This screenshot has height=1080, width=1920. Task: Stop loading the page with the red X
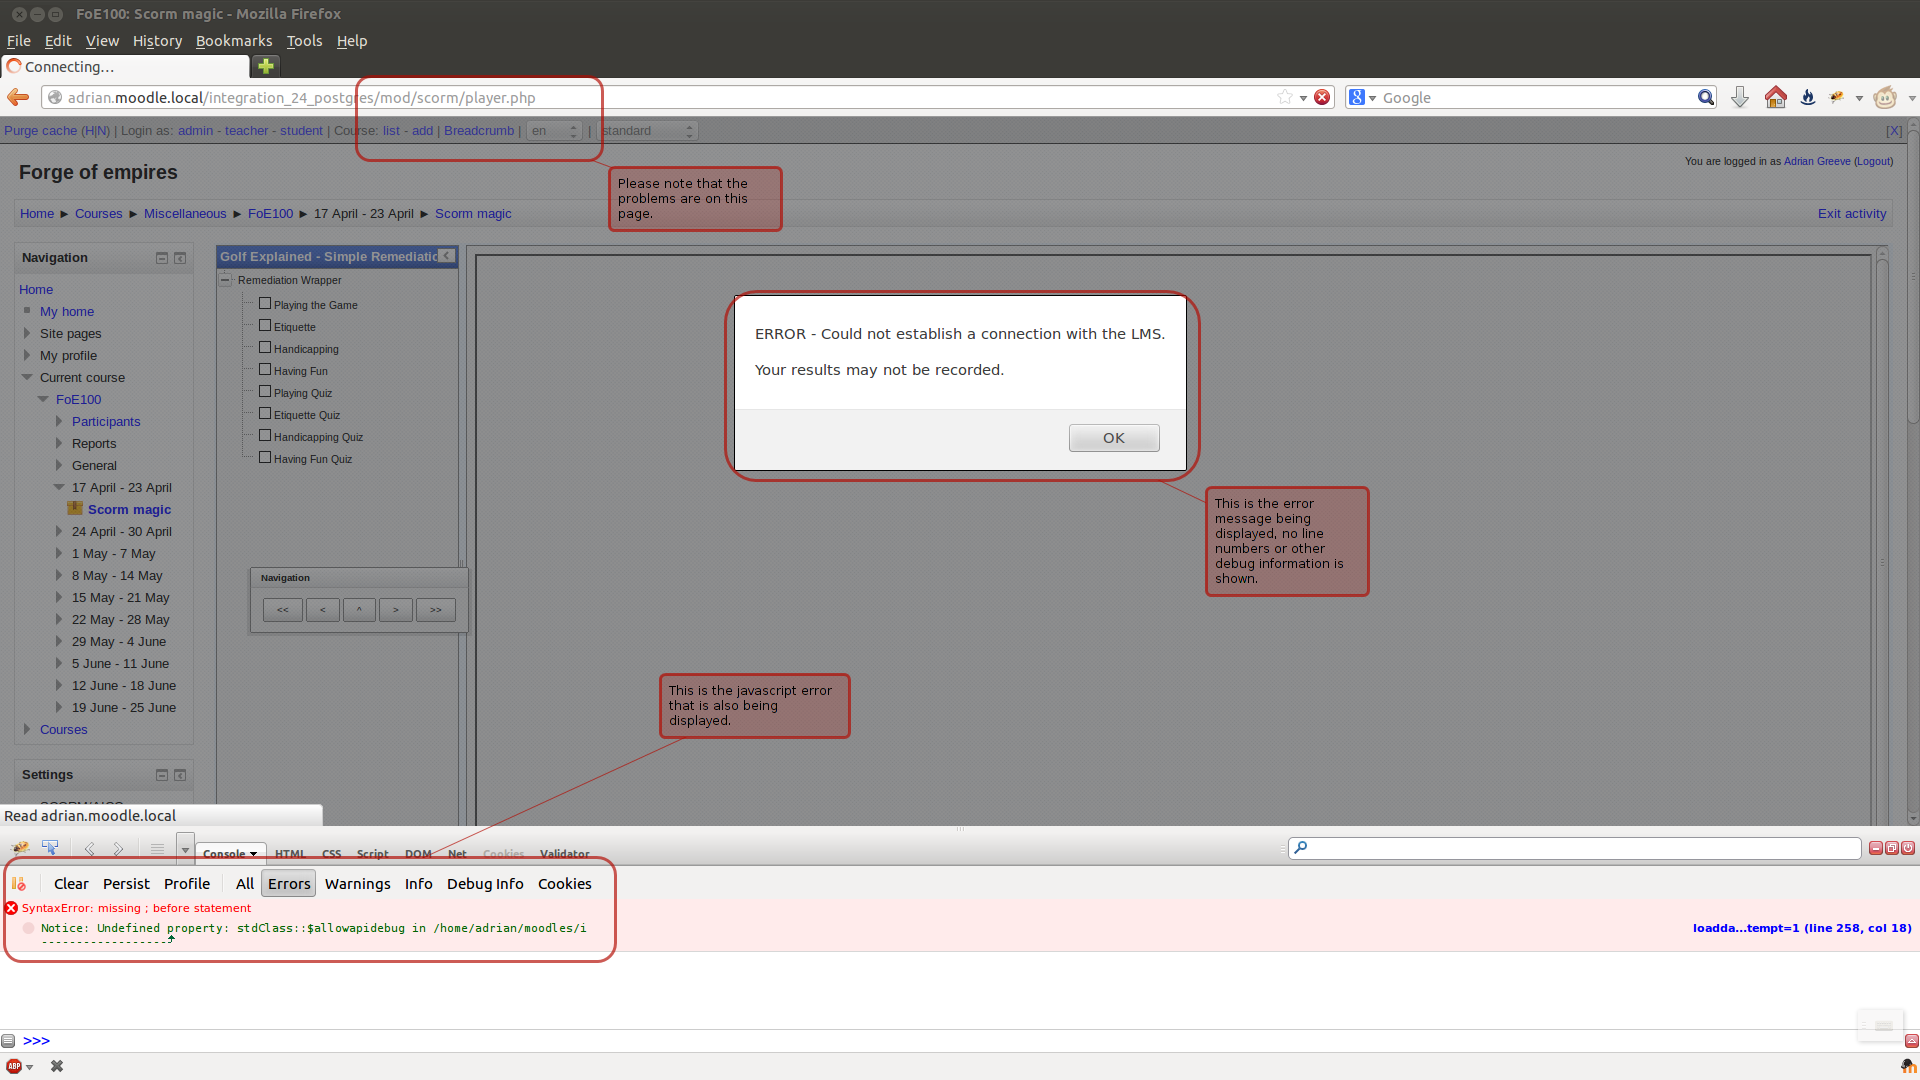[1322, 97]
